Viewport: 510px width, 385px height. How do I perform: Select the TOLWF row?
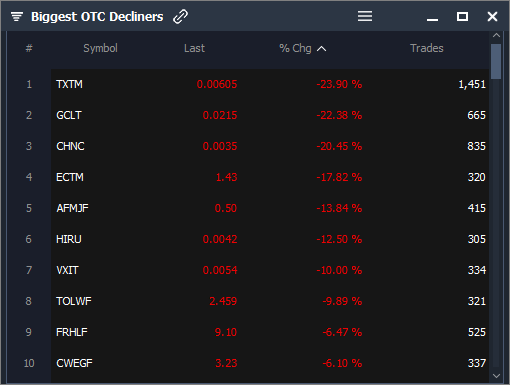270,301
